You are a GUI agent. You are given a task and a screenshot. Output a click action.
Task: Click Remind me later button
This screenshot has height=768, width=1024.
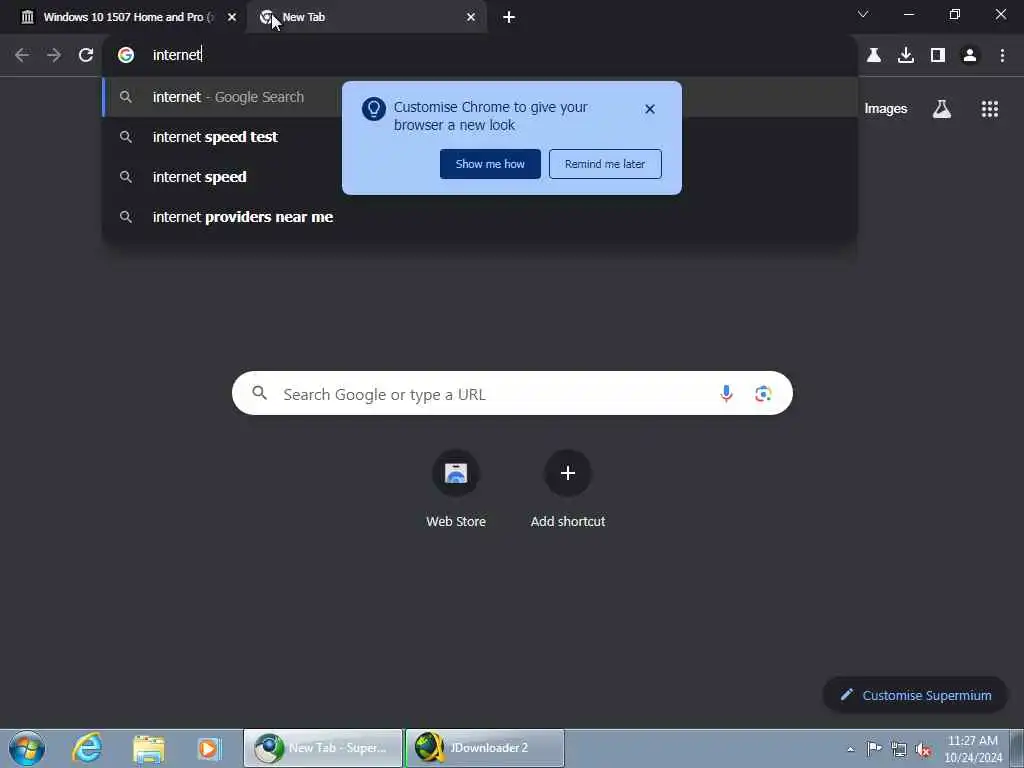[x=605, y=164]
